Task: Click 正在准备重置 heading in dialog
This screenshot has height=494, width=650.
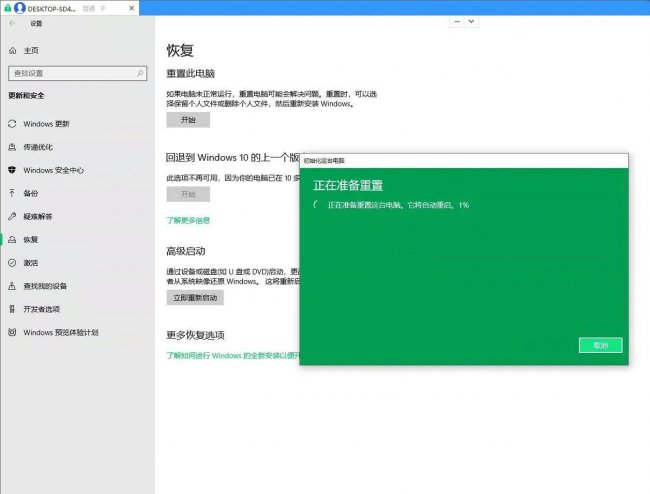Action: pos(348,185)
